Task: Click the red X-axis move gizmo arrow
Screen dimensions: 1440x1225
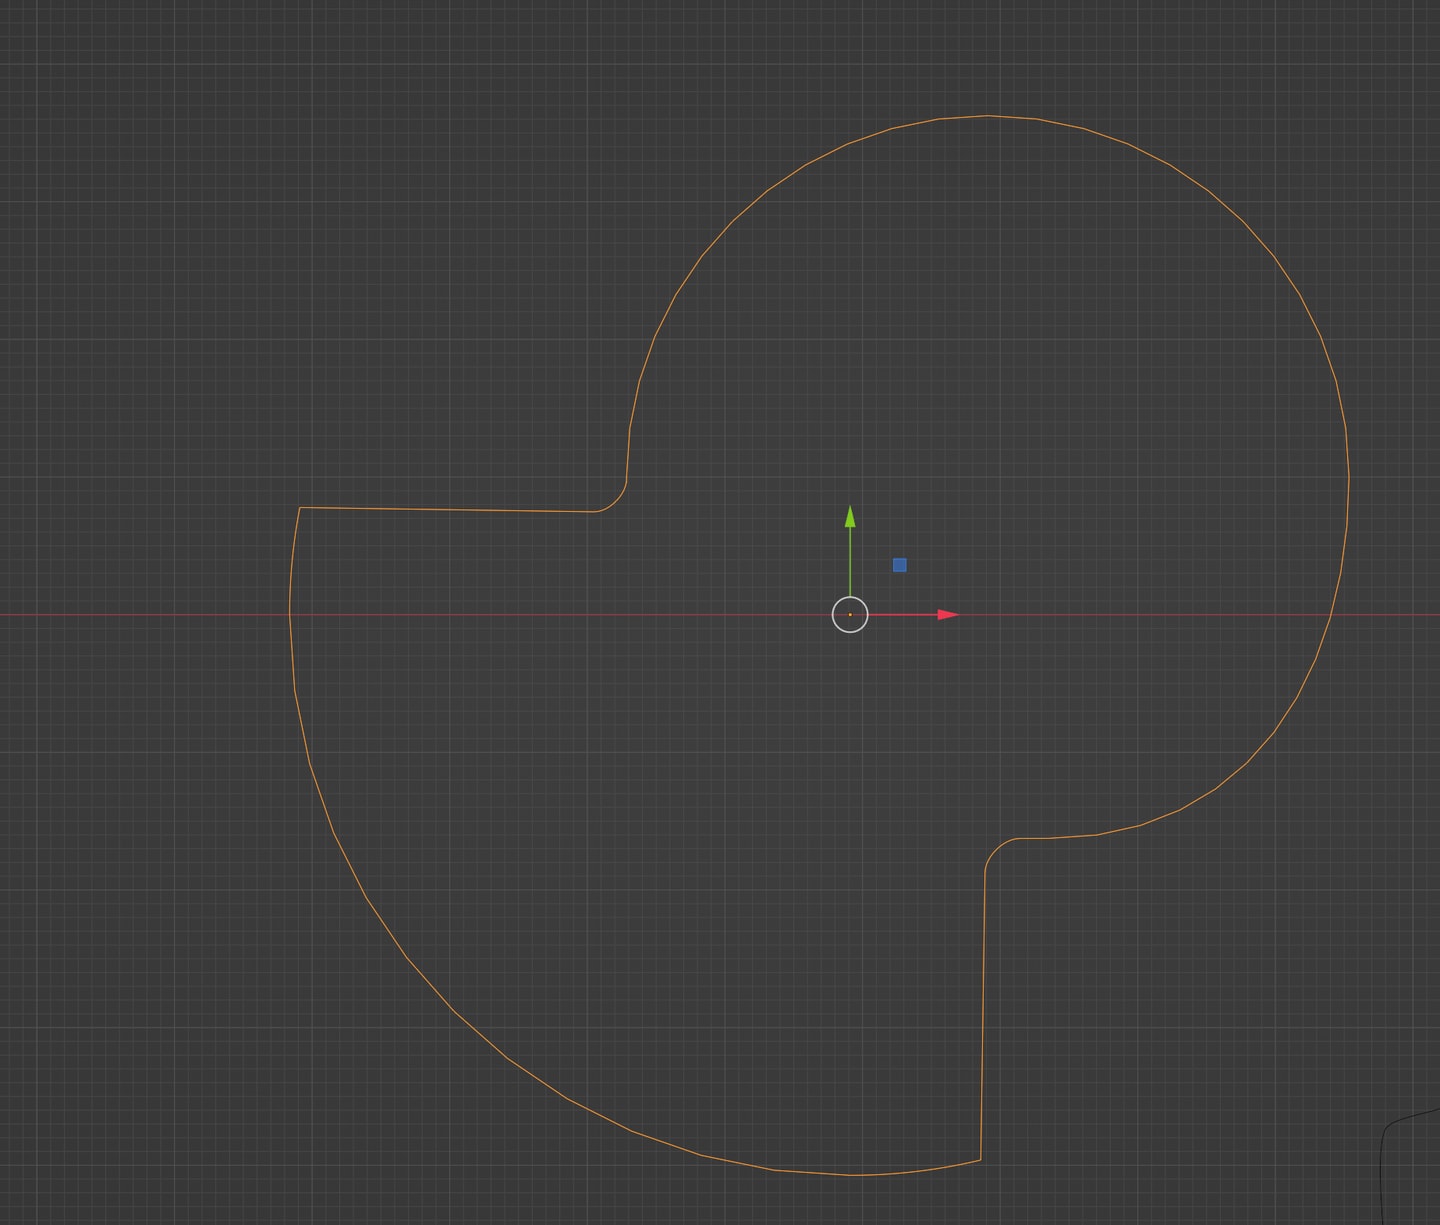Action: 947,614
